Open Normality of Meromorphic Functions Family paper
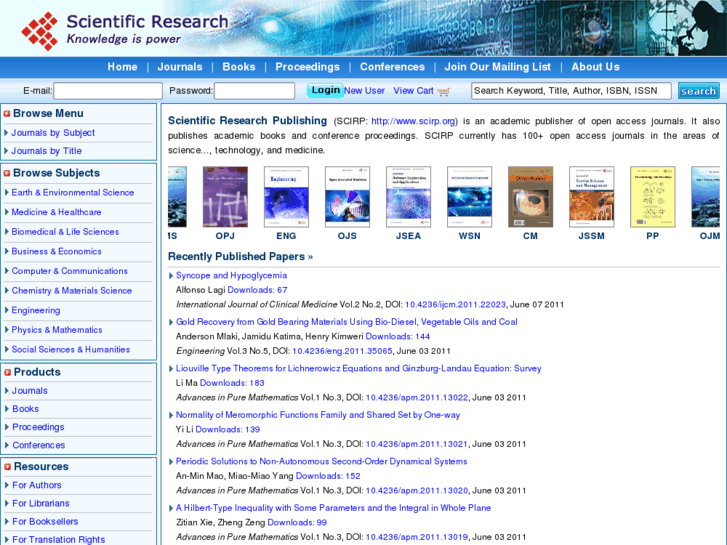The width and height of the screenshot is (727, 545). tap(318, 415)
